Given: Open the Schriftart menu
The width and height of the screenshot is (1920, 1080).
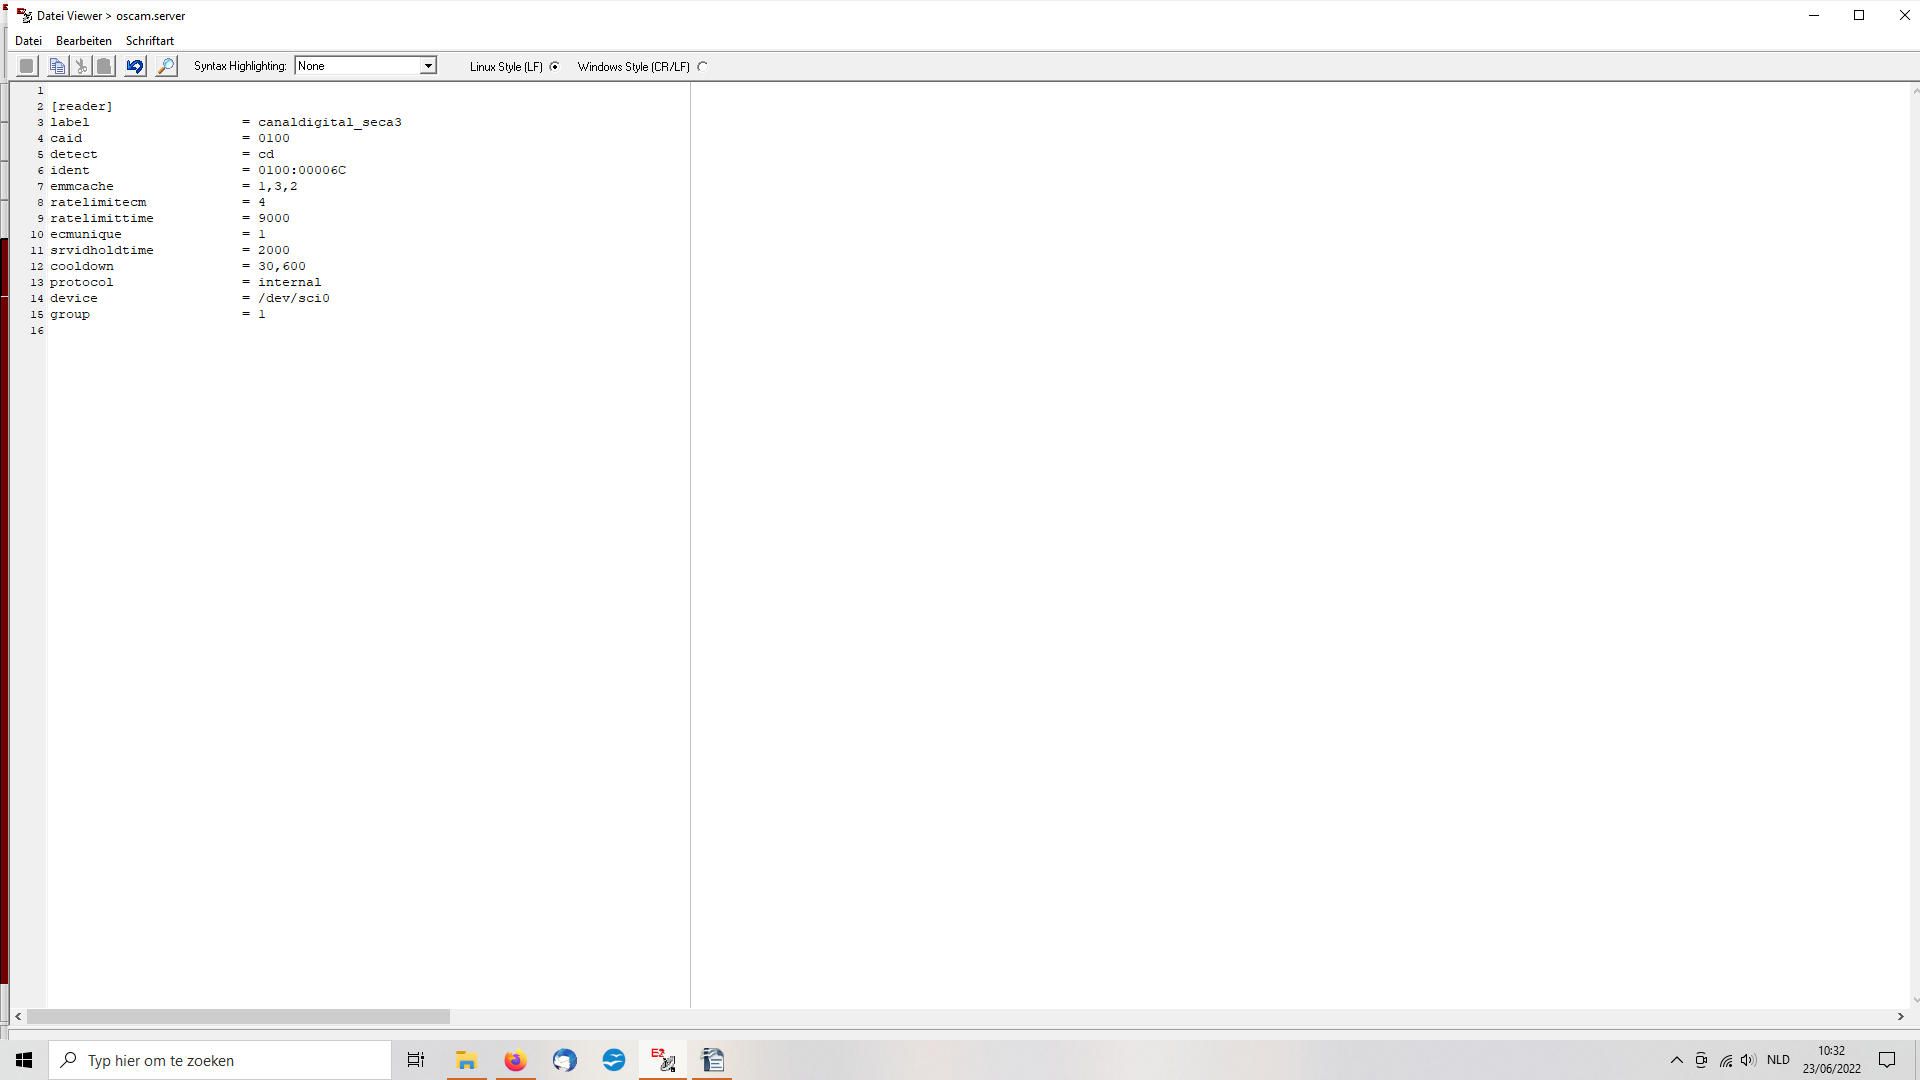Looking at the screenshot, I should [x=150, y=41].
